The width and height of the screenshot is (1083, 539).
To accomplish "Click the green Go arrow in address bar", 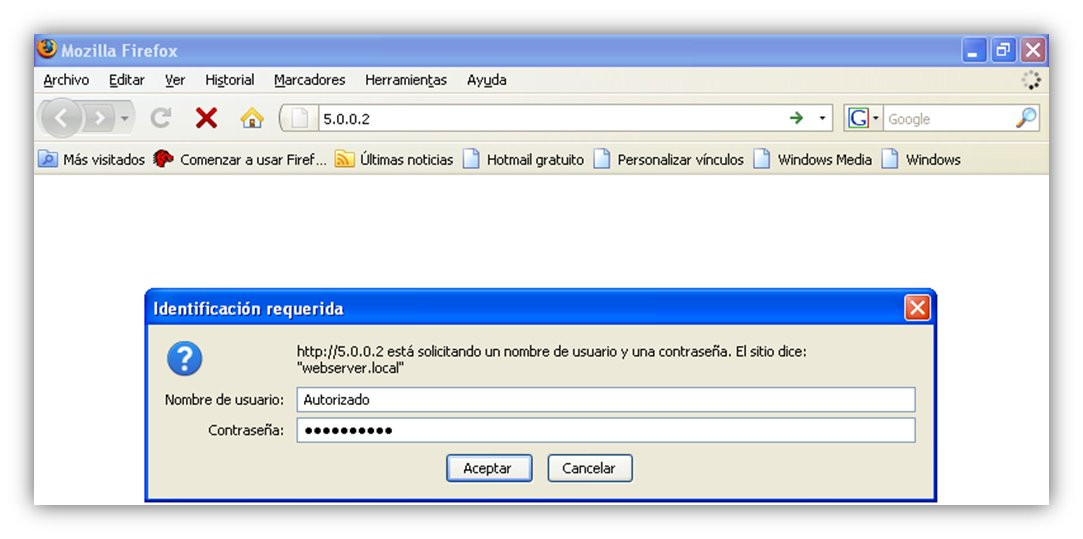I will [x=796, y=118].
